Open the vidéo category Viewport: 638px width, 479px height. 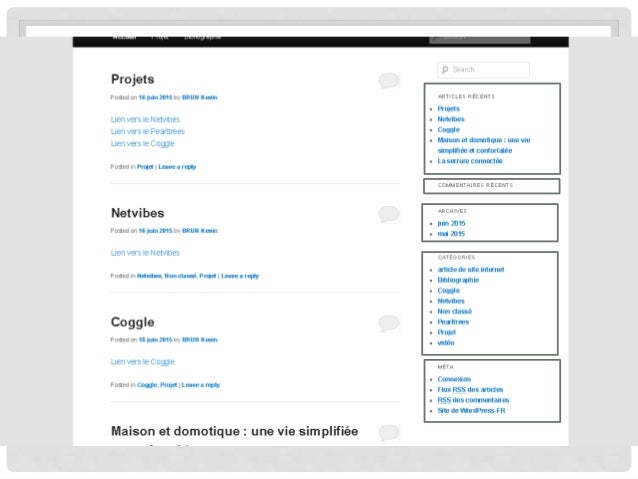click(x=446, y=343)
